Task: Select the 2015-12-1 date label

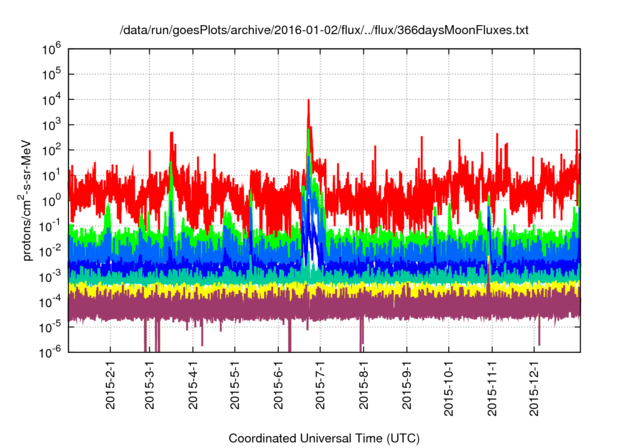Action: pyautogui.click(x=534, y=388)
